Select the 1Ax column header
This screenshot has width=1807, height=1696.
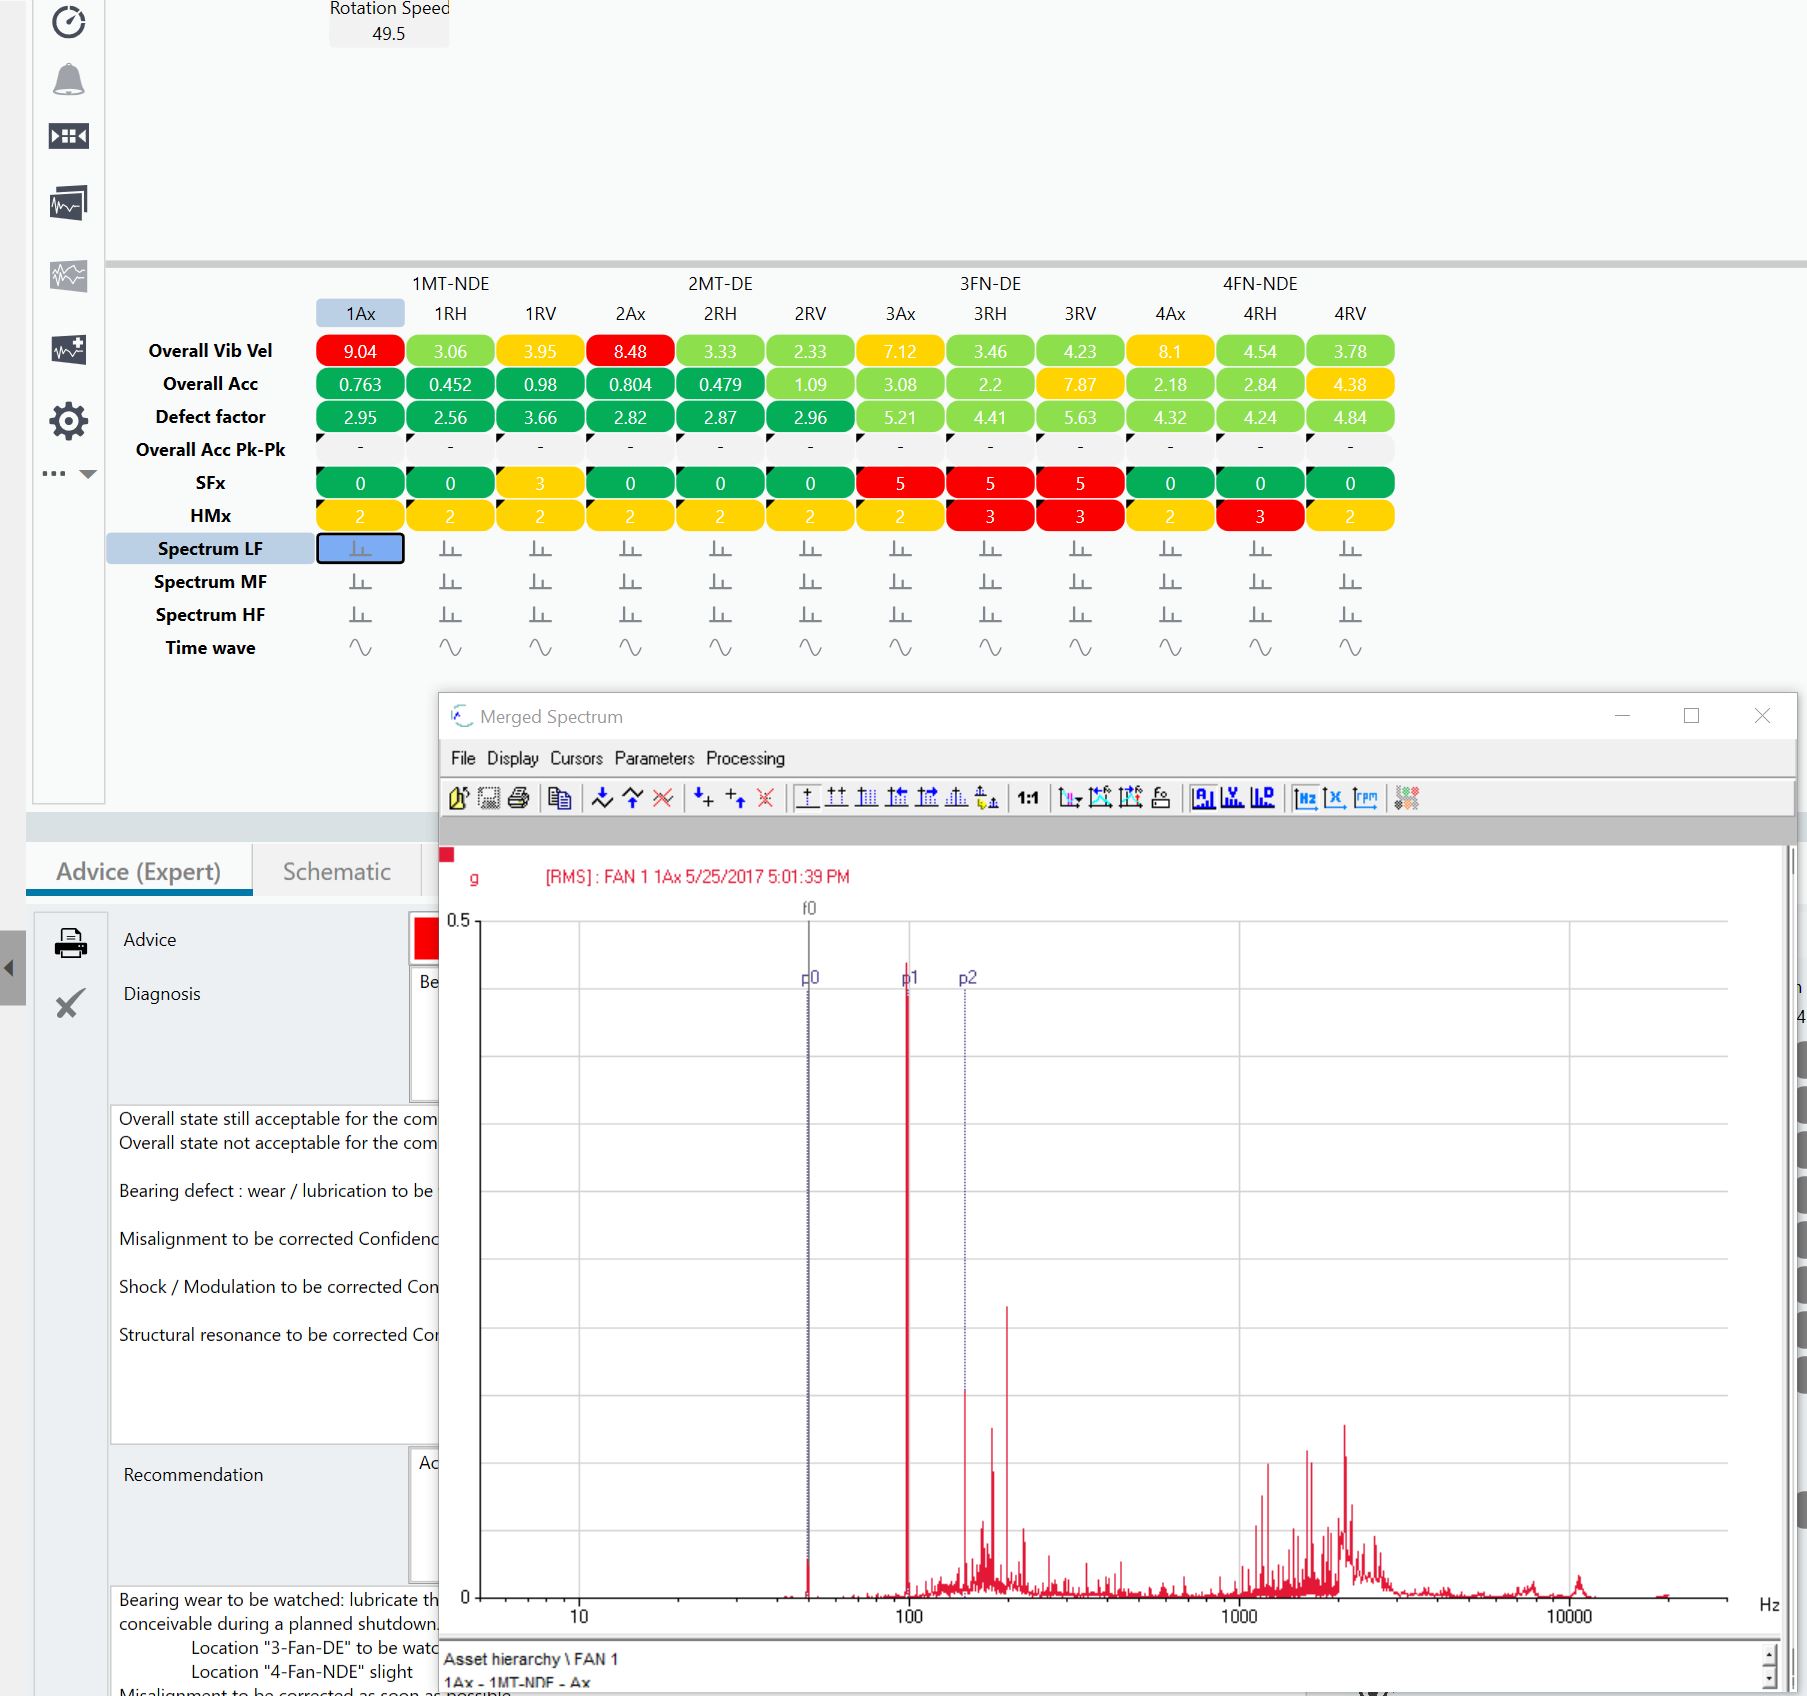360,314
